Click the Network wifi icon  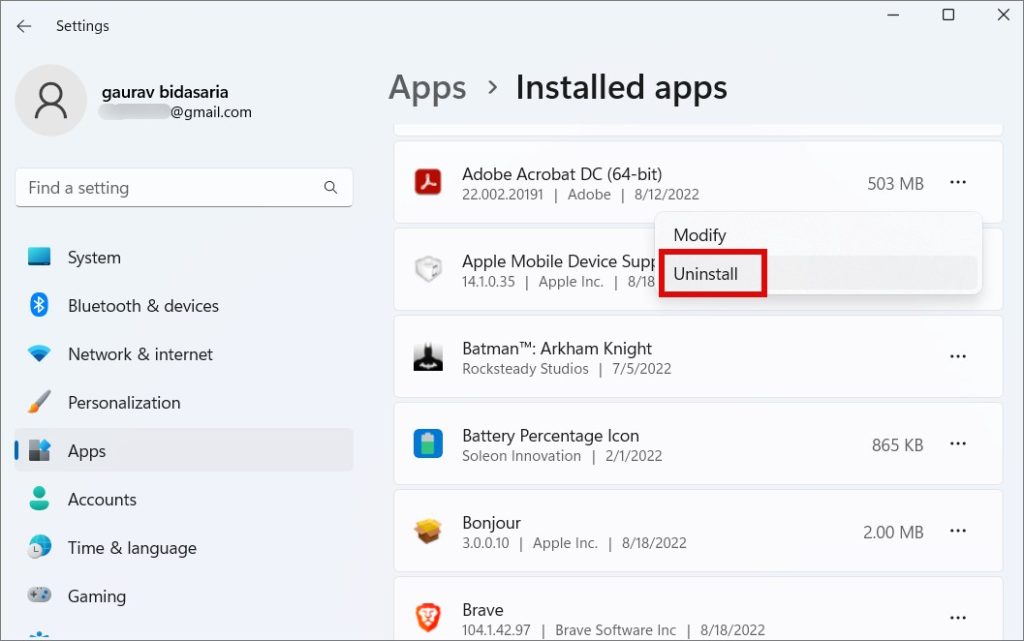(39, 354)
